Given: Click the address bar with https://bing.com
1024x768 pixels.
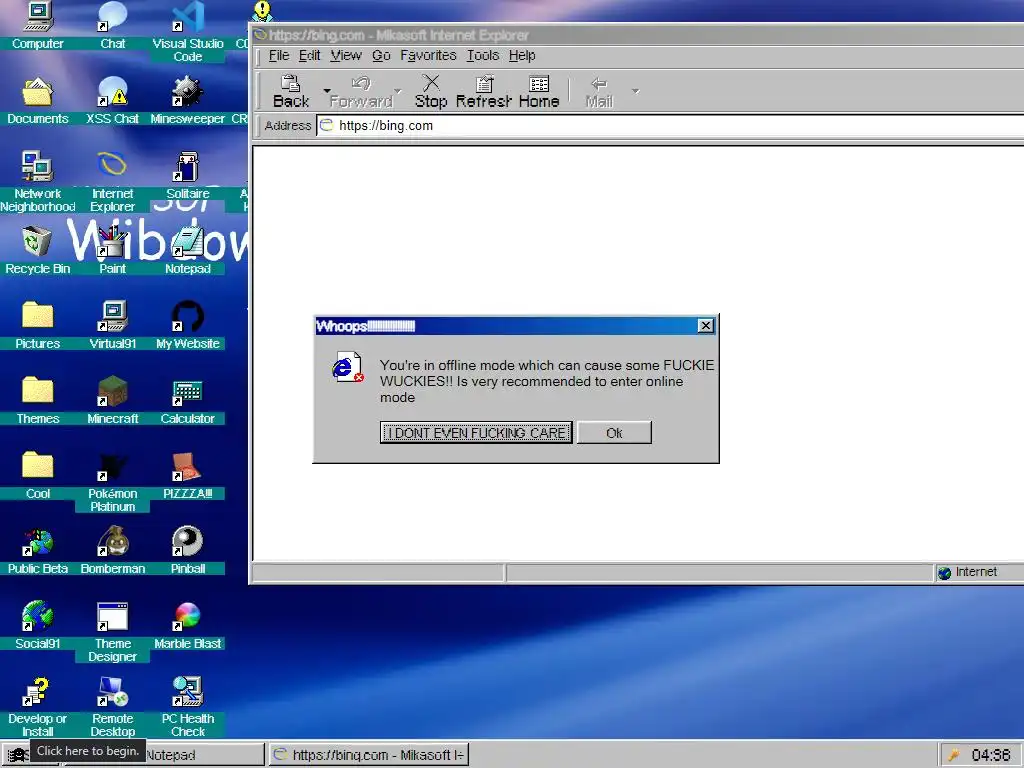Looking at the screenshot, I should (x=670, y=125).
